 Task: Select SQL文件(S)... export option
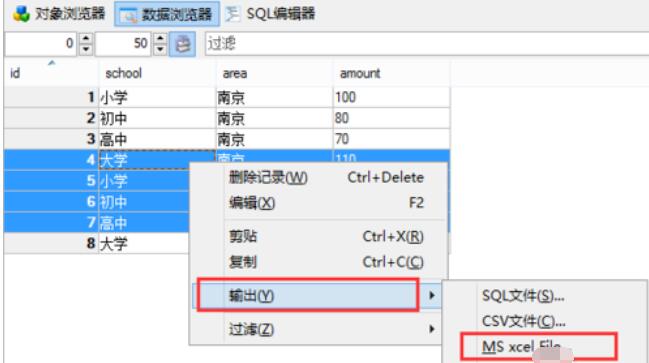pyautogui.click(x=544, y=296)
